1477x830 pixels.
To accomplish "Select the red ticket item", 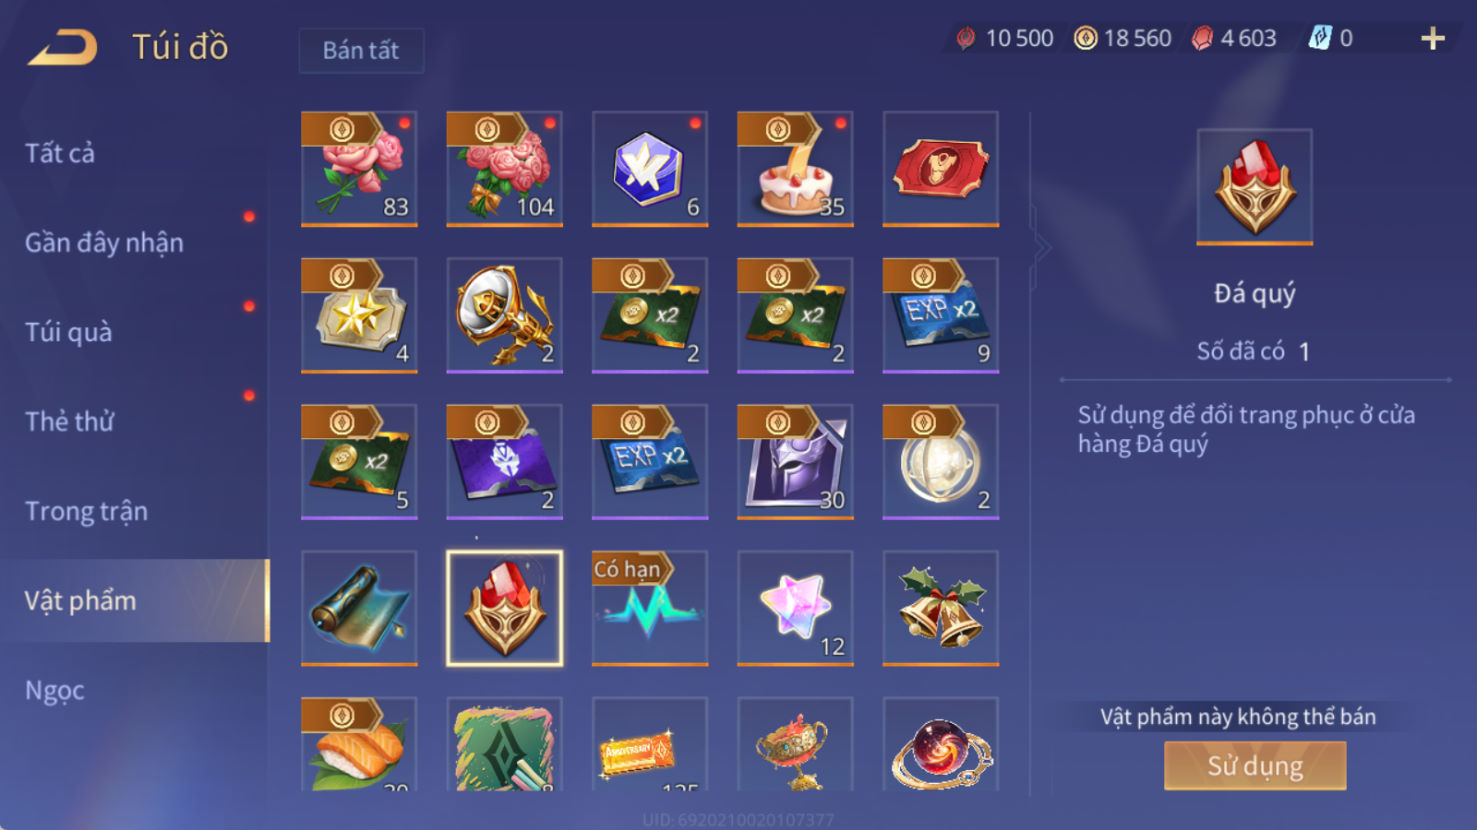I will click(x=940, y=169).
